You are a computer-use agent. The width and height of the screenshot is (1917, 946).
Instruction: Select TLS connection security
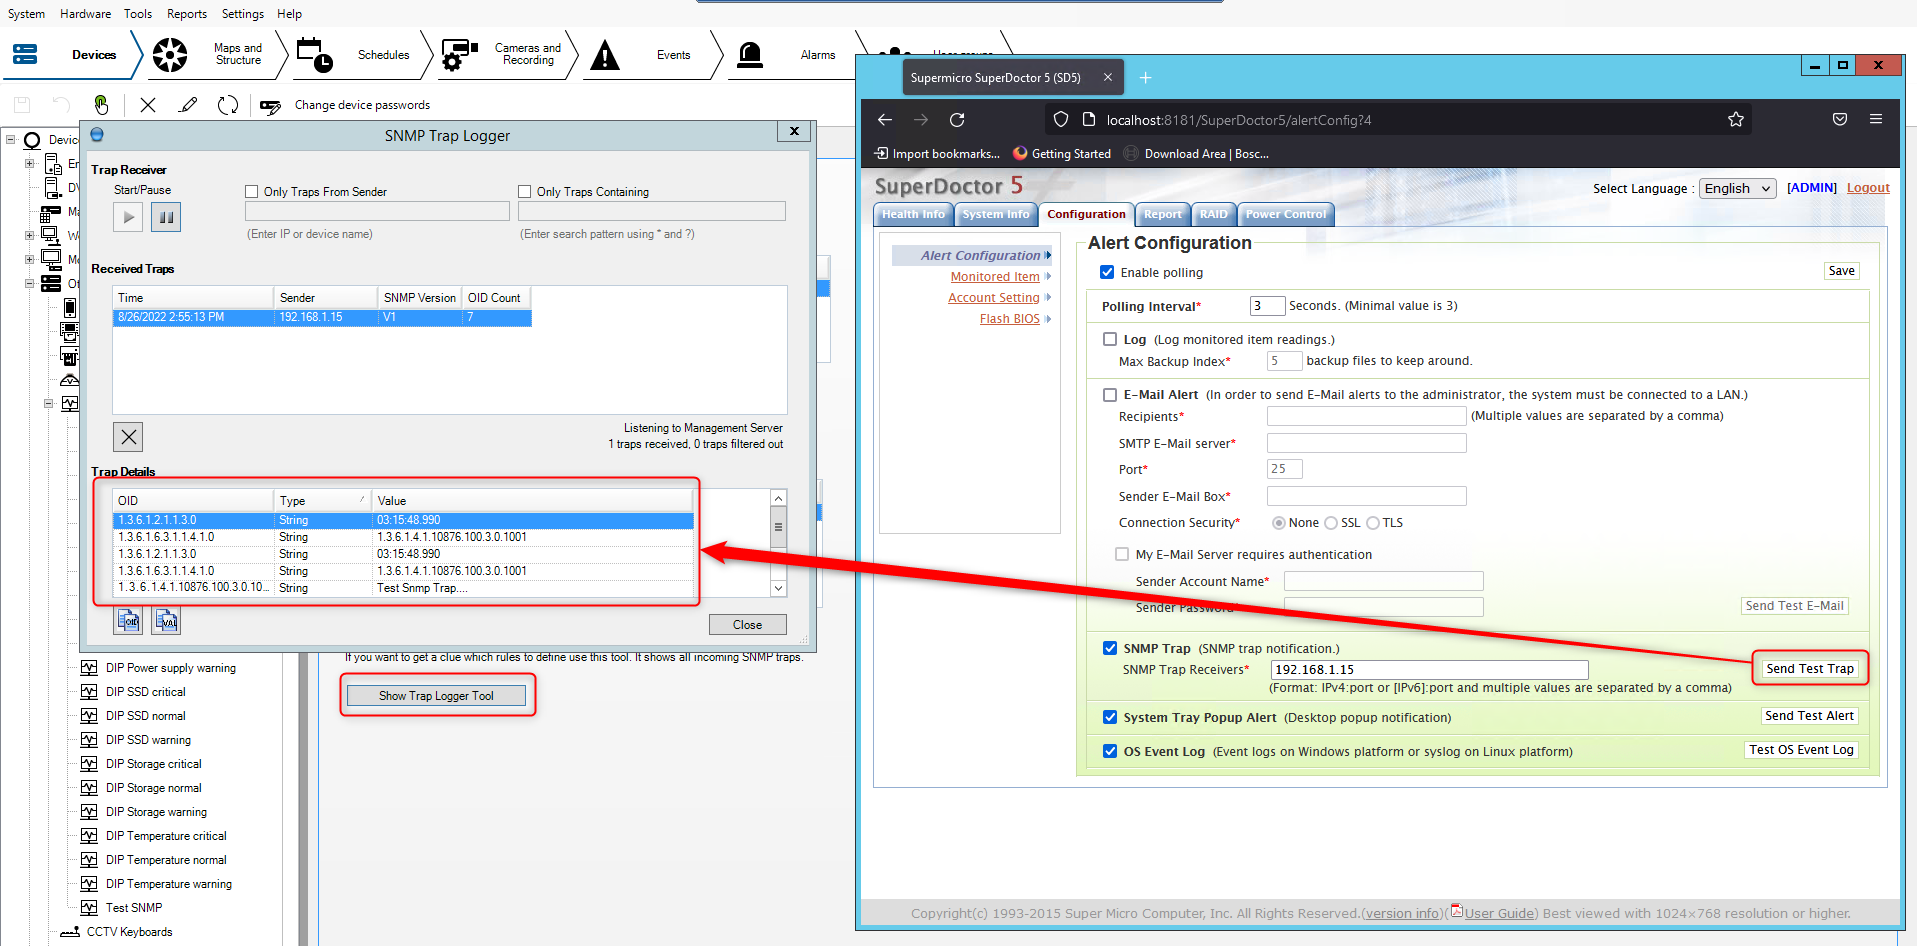pyautogui.click(x=1373, y=523)
